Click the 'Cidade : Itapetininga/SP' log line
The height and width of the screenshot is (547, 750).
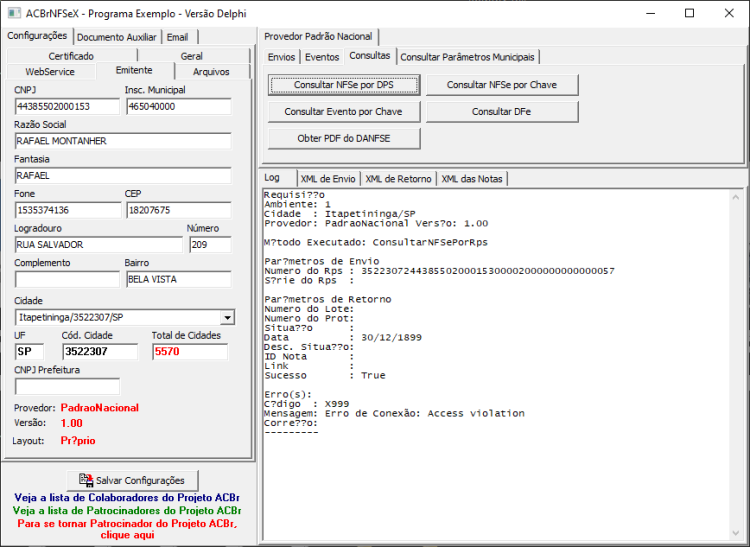pos(340,214)
